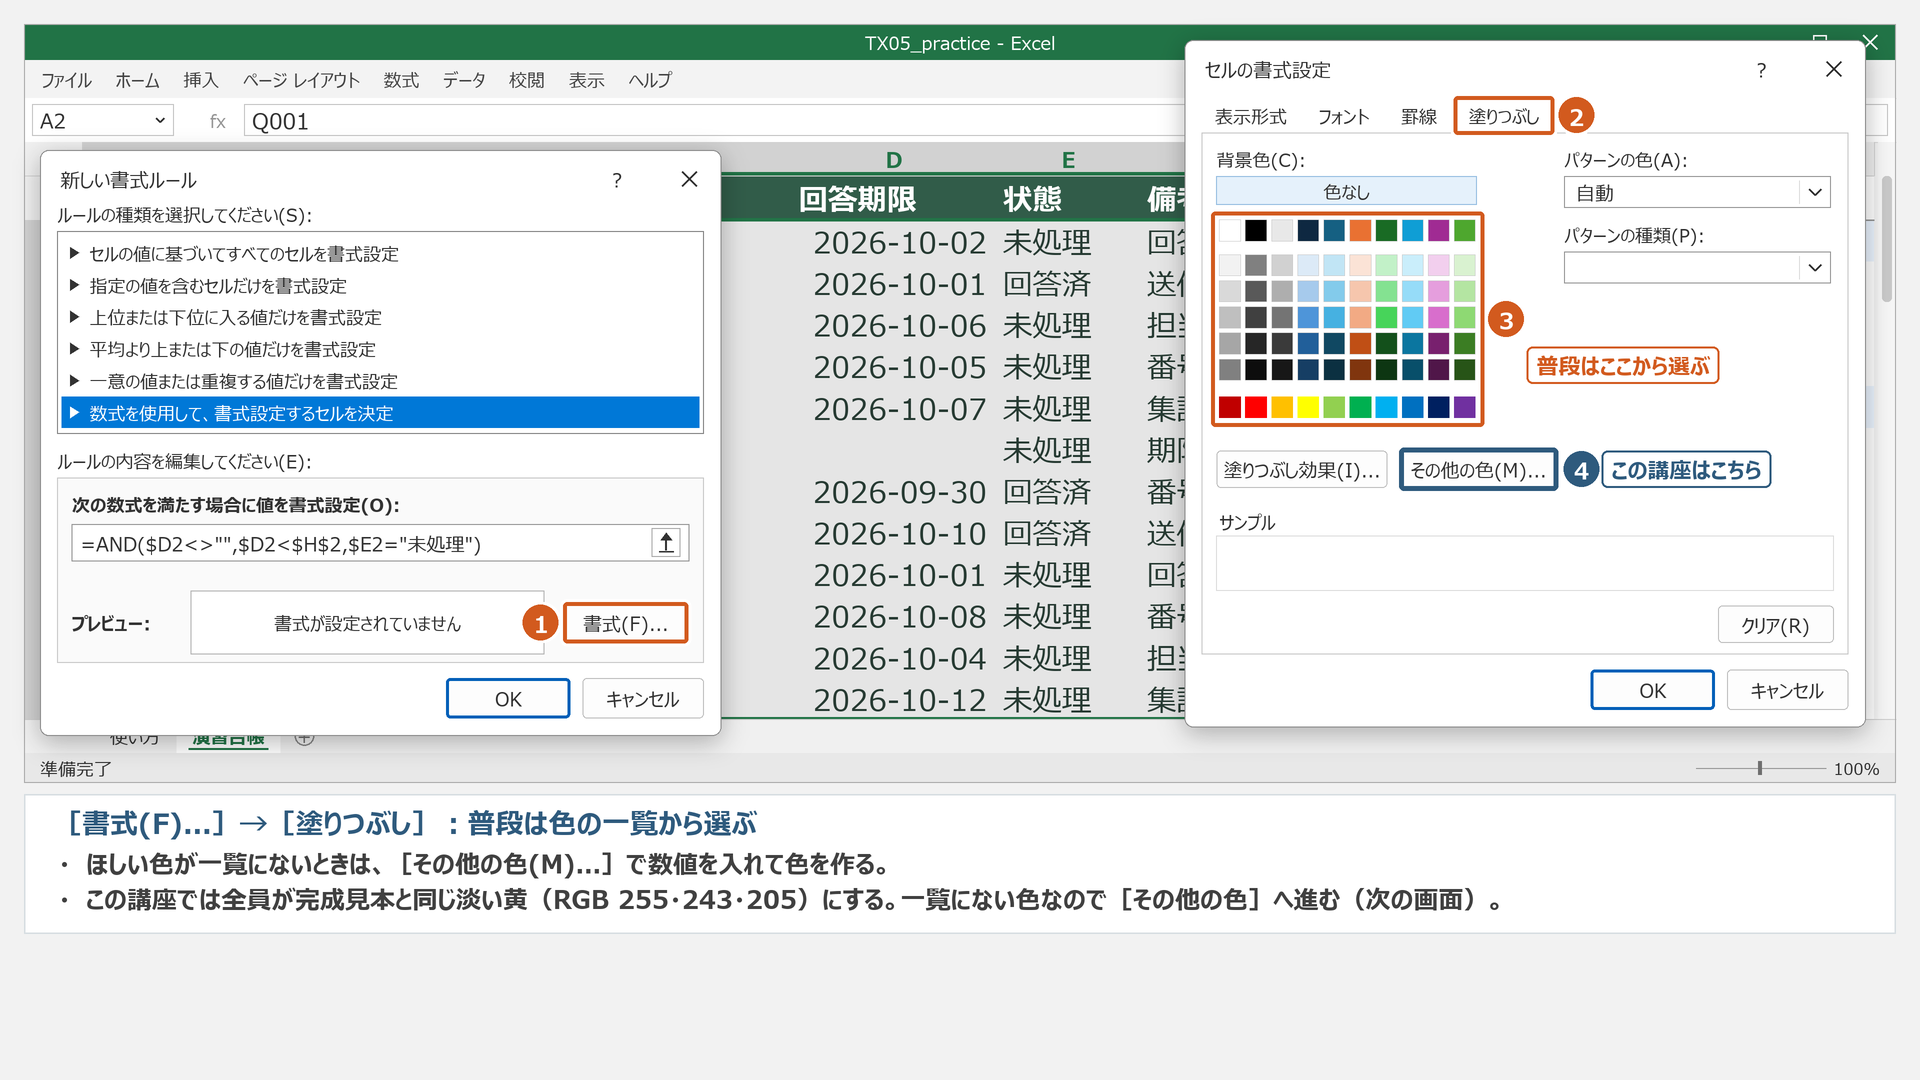Click the zoom slider handle in status bar
Screen dimensions: 1920x1080
(x=1760, y=768)
